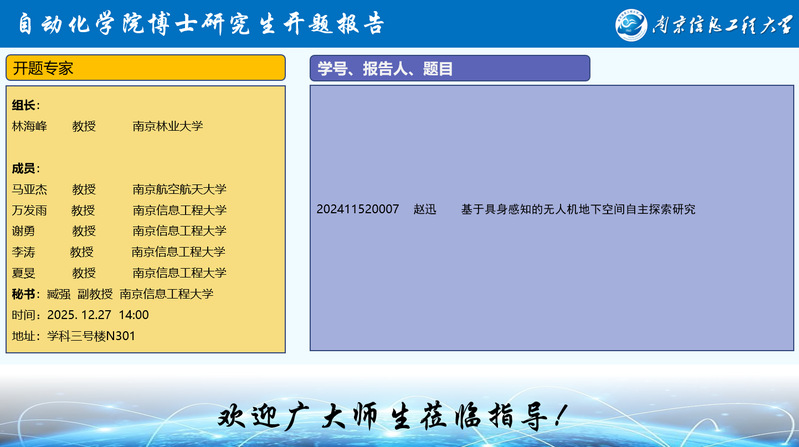
Task: Select member name 谢勇
Action: click(23, 231)
